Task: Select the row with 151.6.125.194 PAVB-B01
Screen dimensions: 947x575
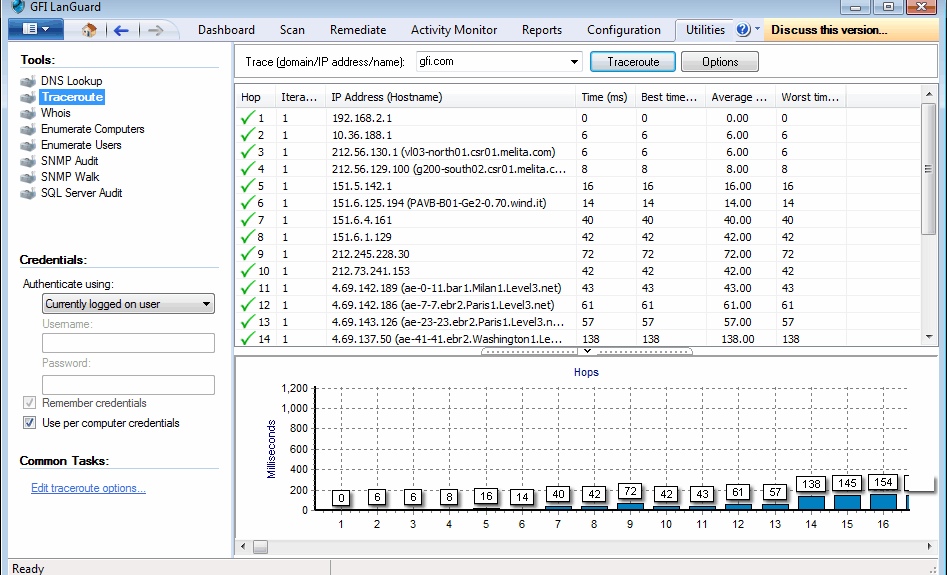Action: click(578, 203)
